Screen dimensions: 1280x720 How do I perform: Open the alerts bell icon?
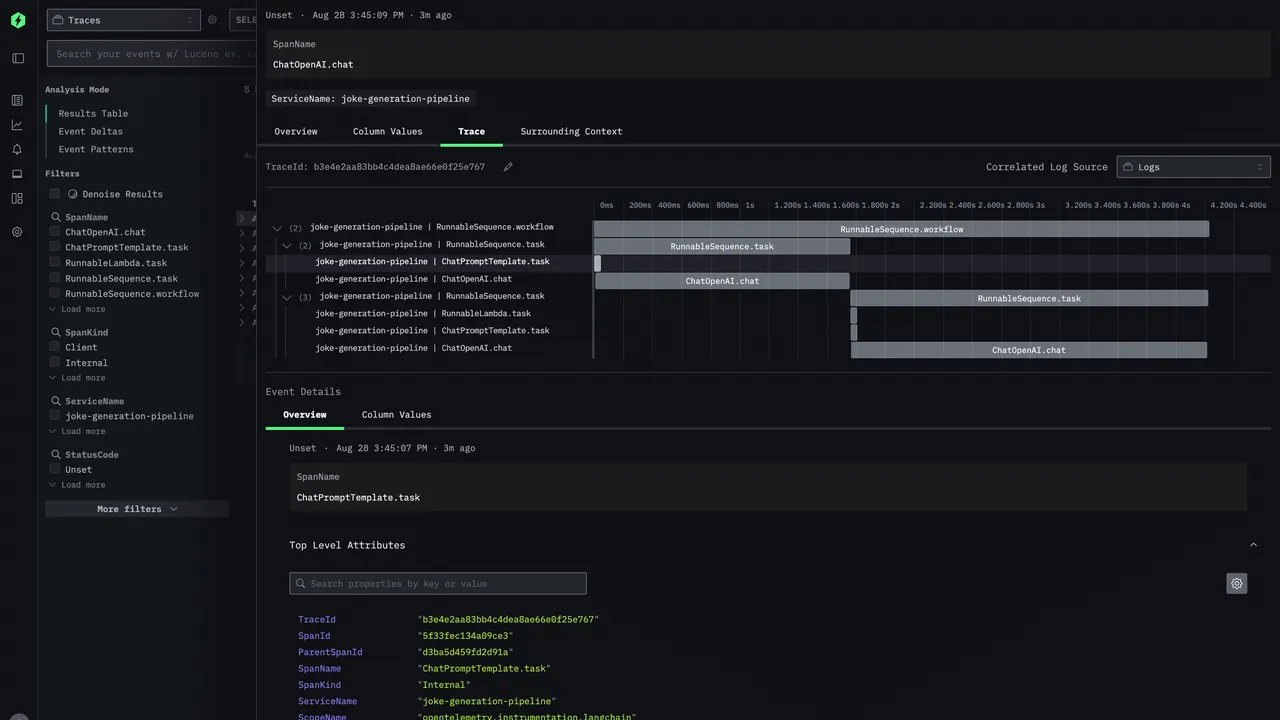[17, 149]
